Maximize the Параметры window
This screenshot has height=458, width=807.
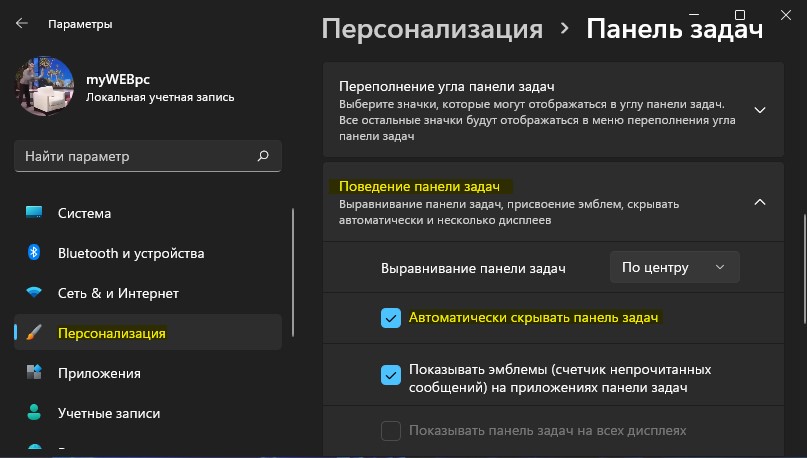click(740, 15)
